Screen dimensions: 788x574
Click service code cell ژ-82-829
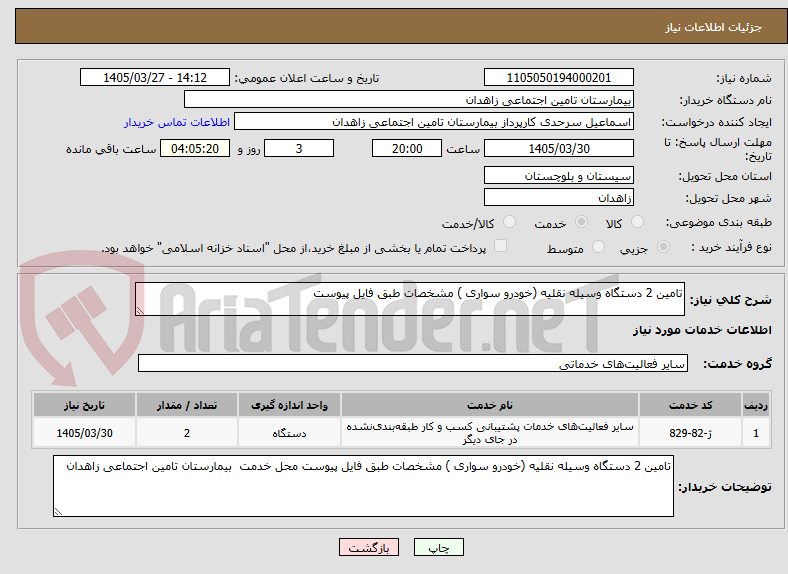coord(691,433)
